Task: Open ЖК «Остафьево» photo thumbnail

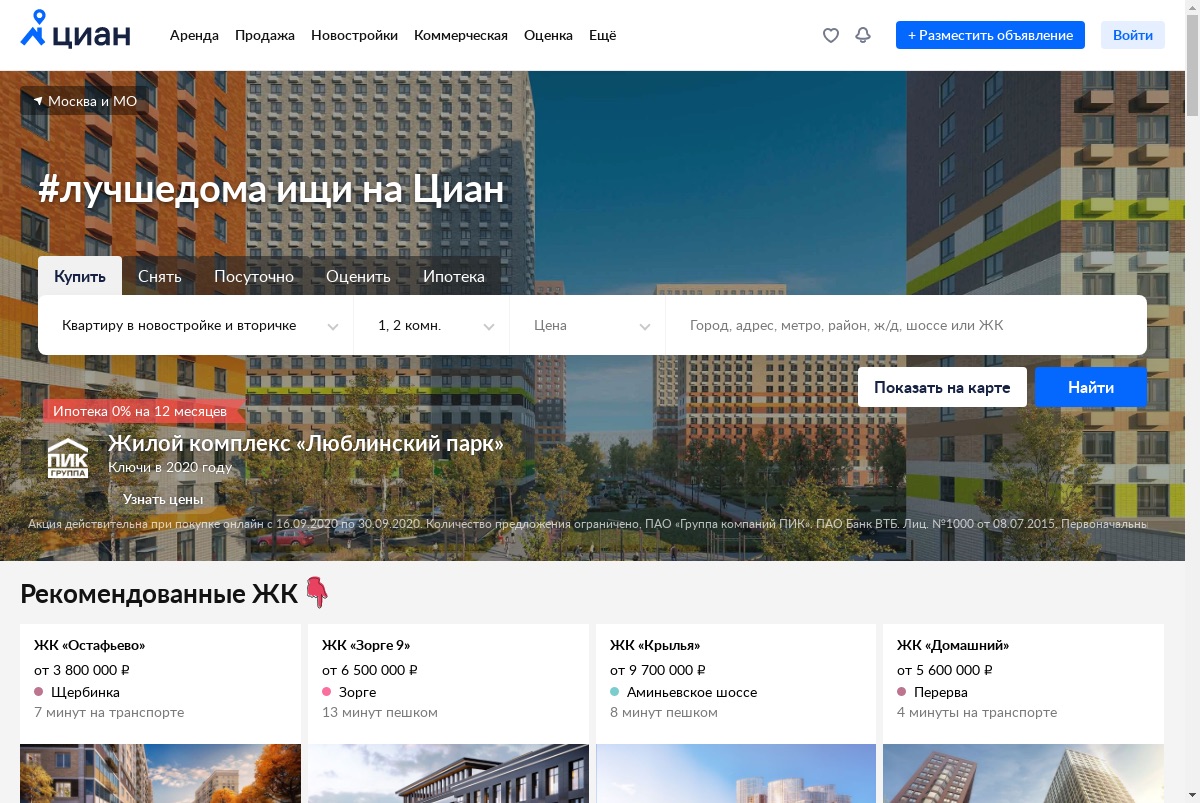Action: point(160,773)
